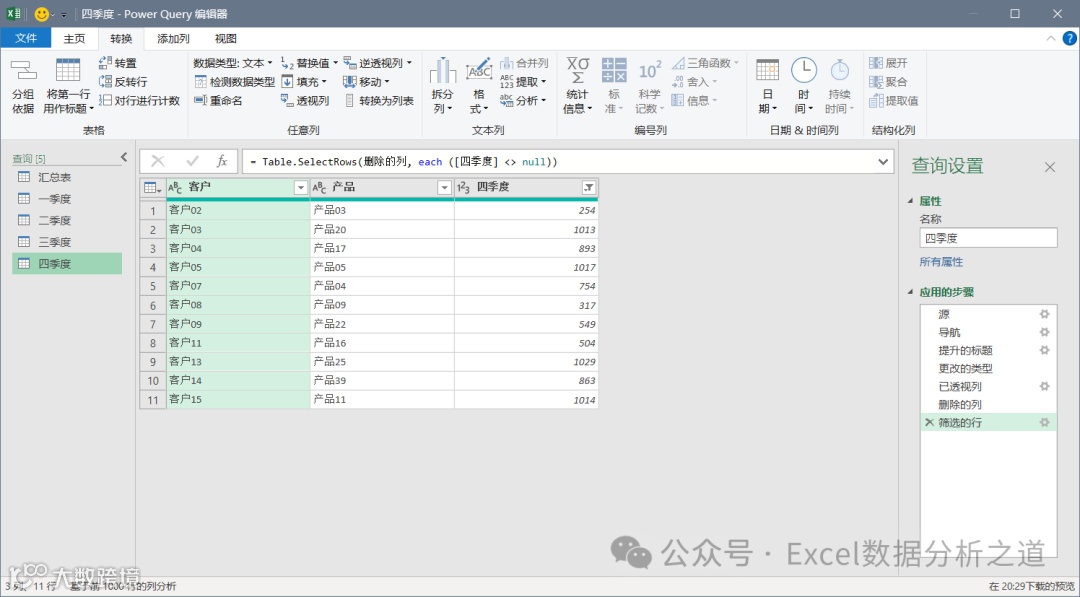The width and height of the screenshot is (1080, 597).
Task: Open the 填充 fill dropdown
Action: coord(304,82)
